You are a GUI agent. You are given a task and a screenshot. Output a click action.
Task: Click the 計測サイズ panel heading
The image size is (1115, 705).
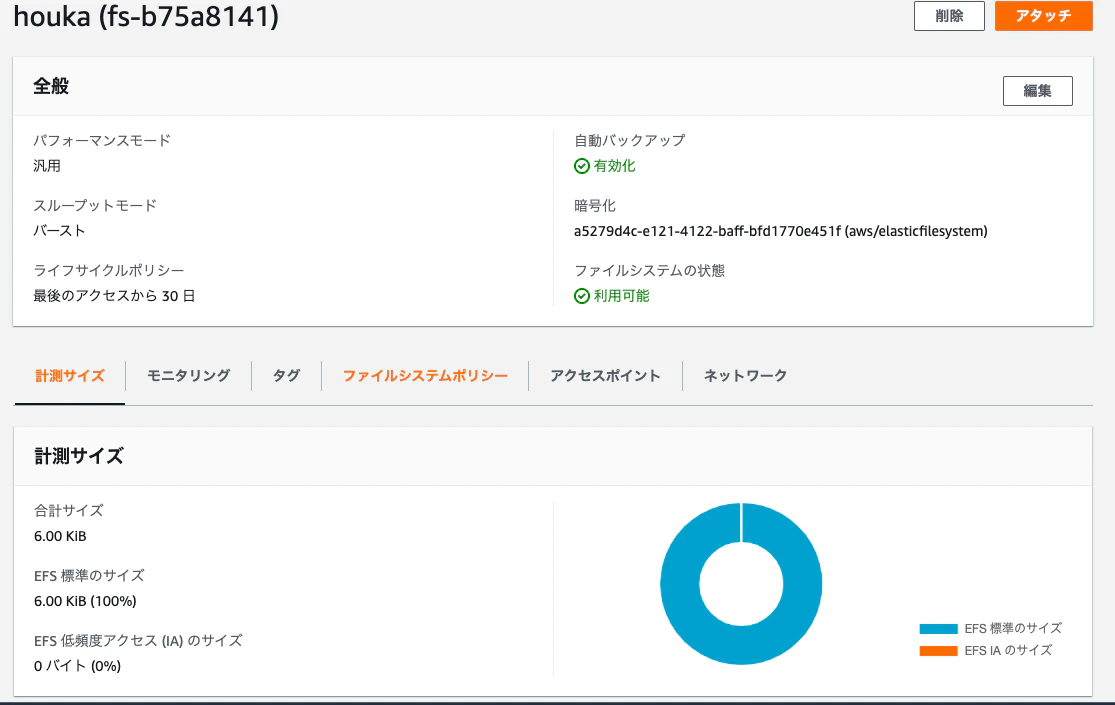pyautogui.click(x=79, y=456)
